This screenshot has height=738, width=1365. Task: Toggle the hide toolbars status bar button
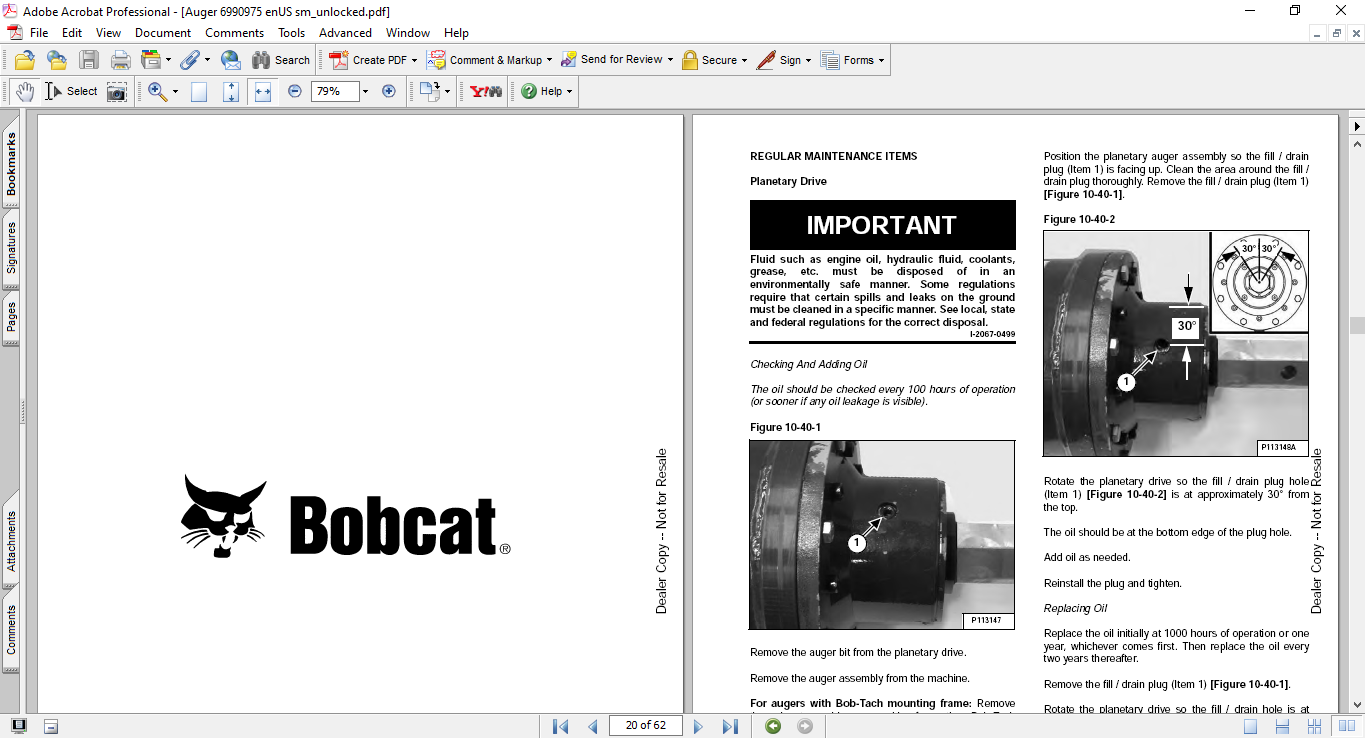[x=51, y=726]
